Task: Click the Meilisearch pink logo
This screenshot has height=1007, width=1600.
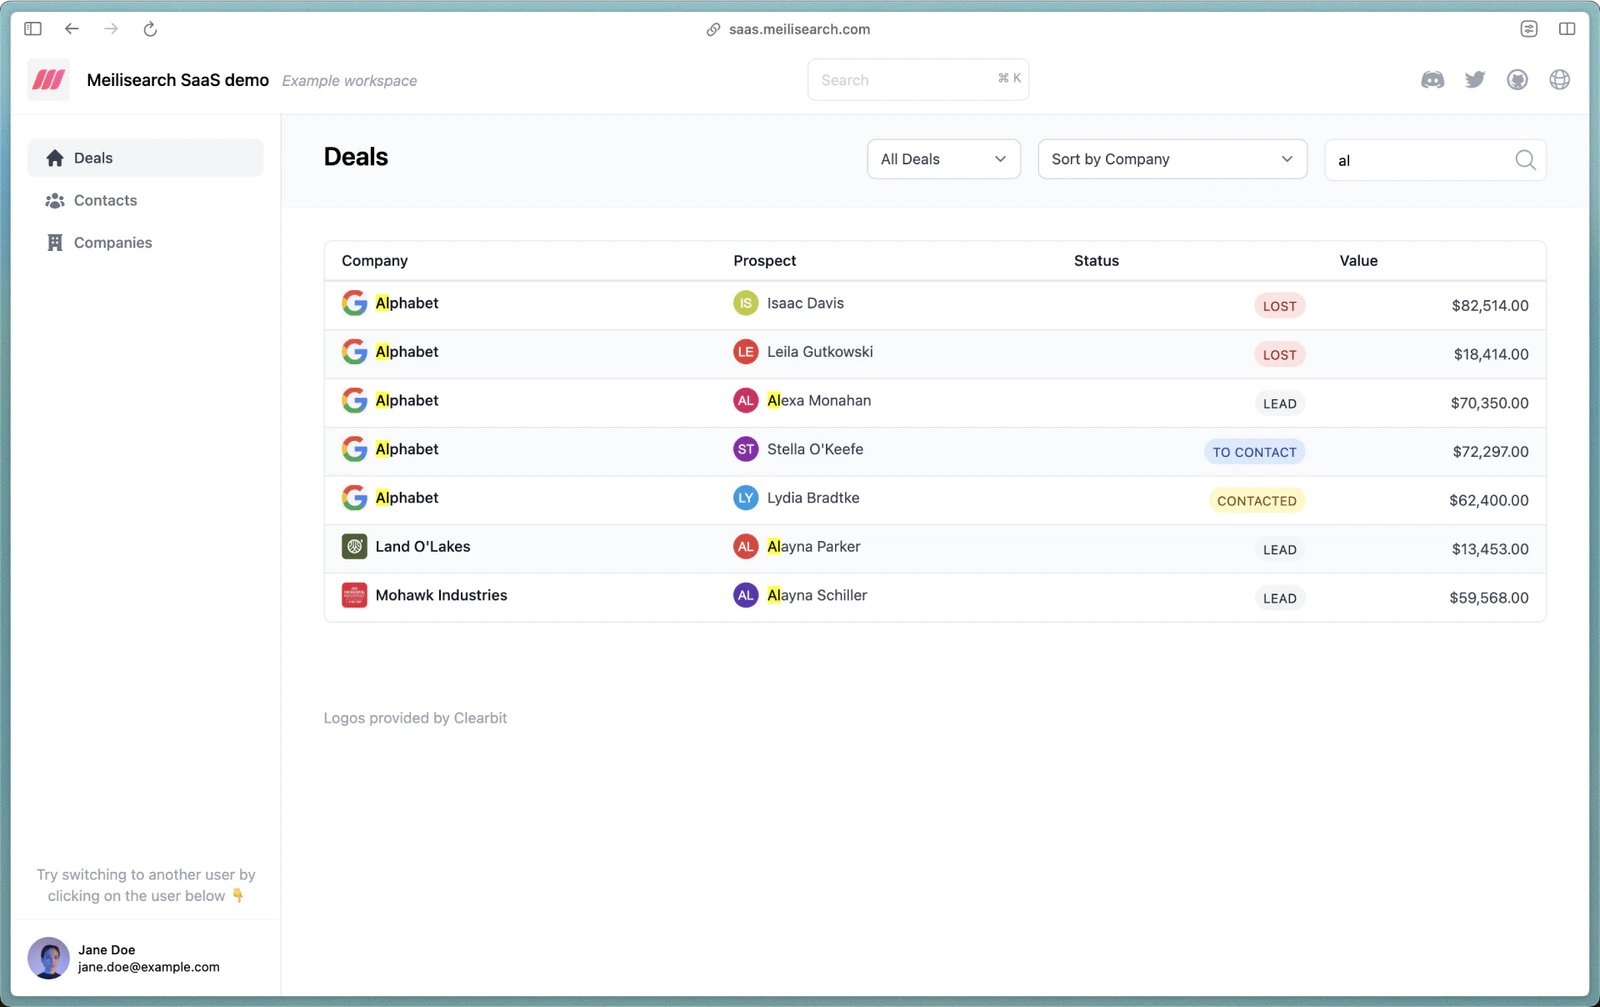Action: tap(47, 79)
